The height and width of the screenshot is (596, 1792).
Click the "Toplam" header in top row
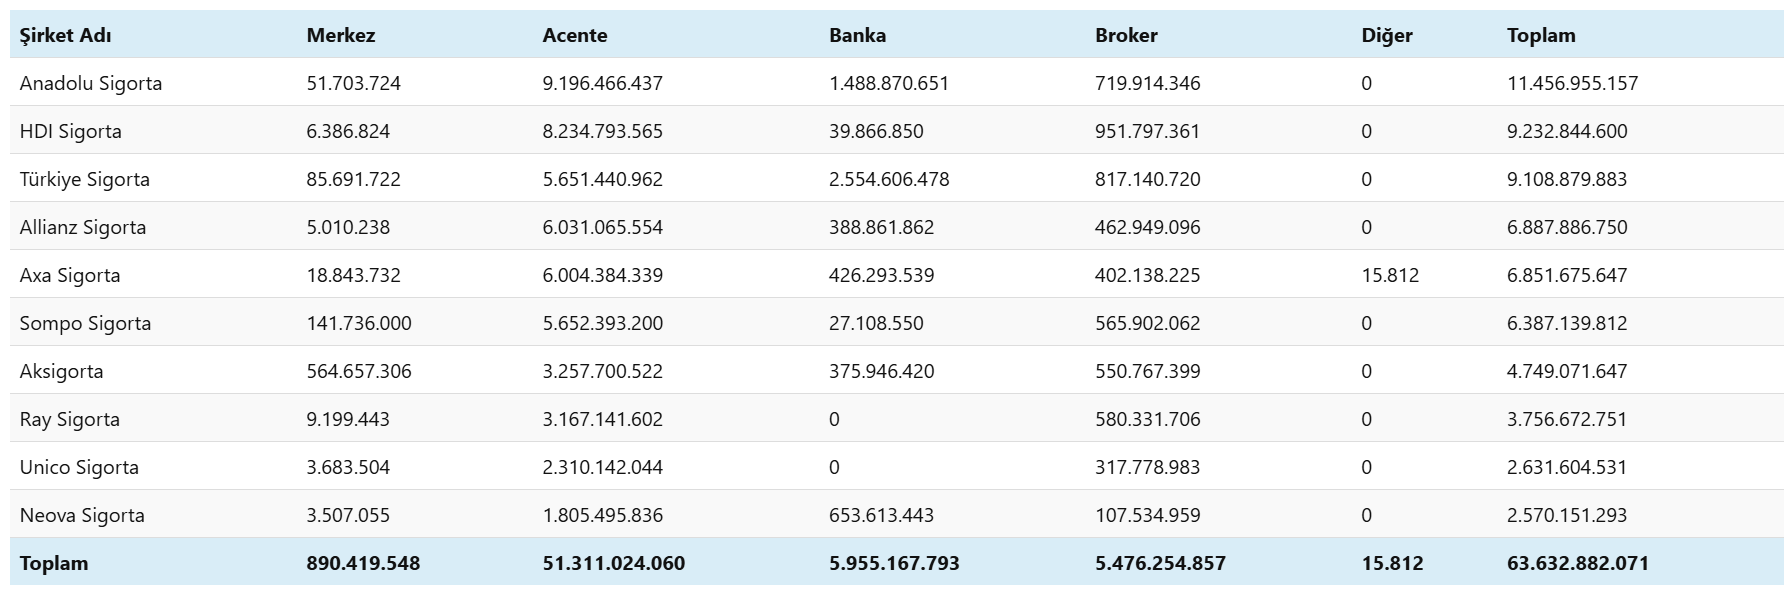pos(1541,35)
